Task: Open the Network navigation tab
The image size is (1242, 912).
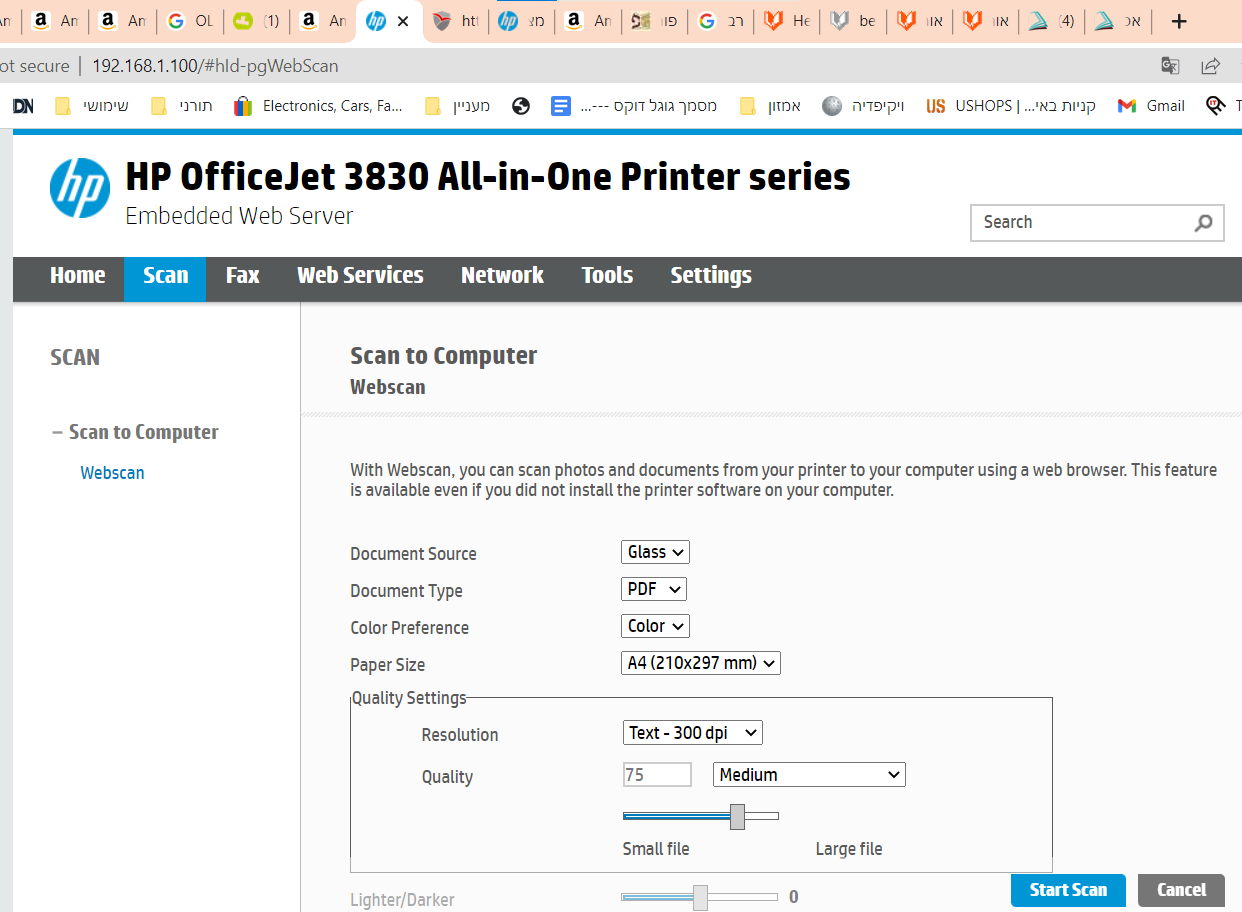Action: pyautogui.click(x=502, y=276)
